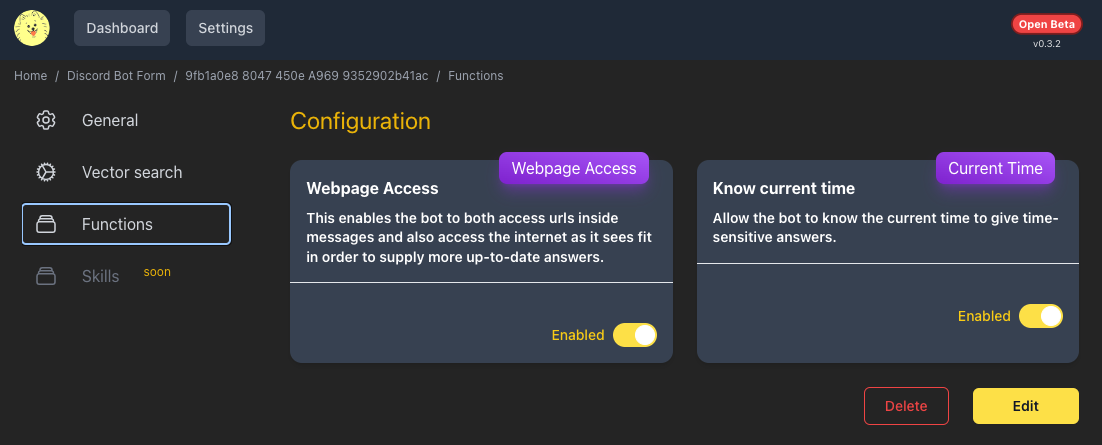Click the yellow dog logo icon
This screenshot has width=1102, height=445.
click(x=32, y=28)
